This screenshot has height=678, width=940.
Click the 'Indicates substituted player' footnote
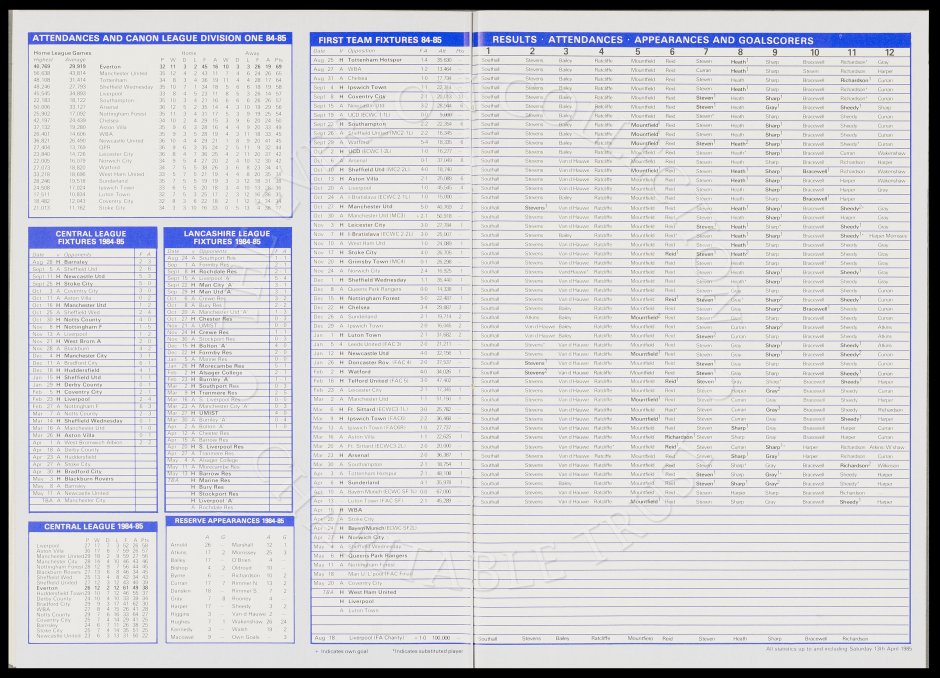click(x=428, y=650)
